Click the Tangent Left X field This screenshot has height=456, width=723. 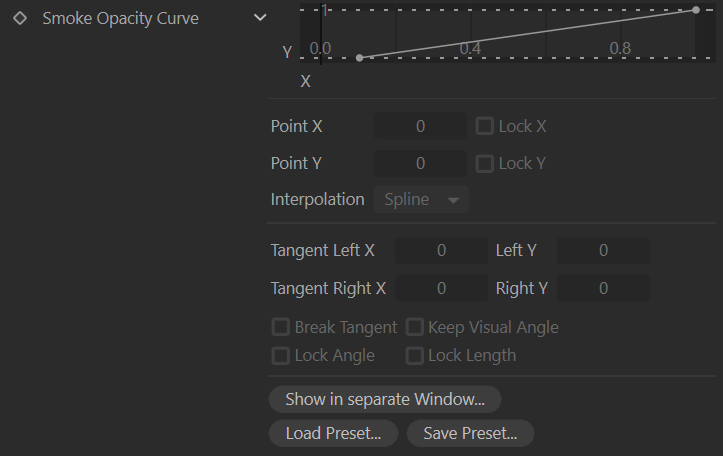point(441,250)
